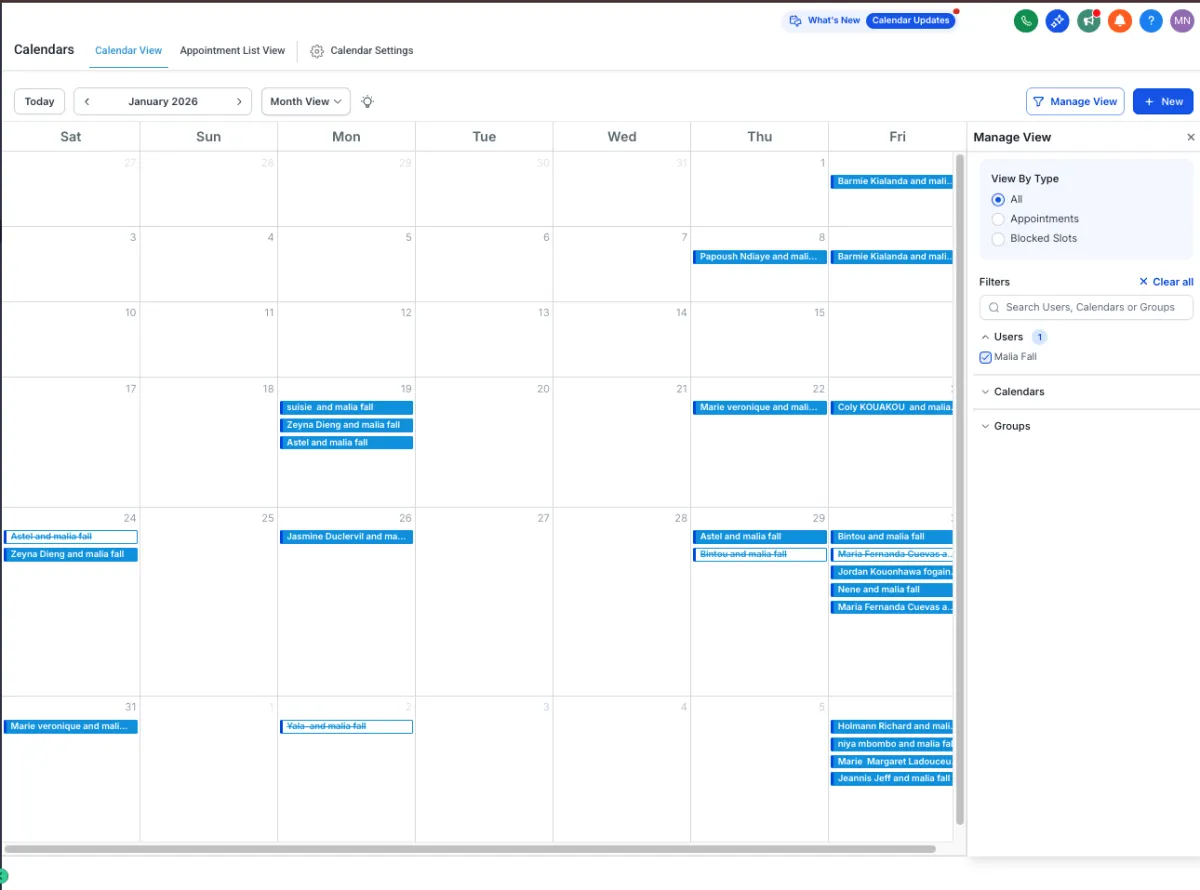
Task: Click the What's New icon
Action: pos(795,20)
